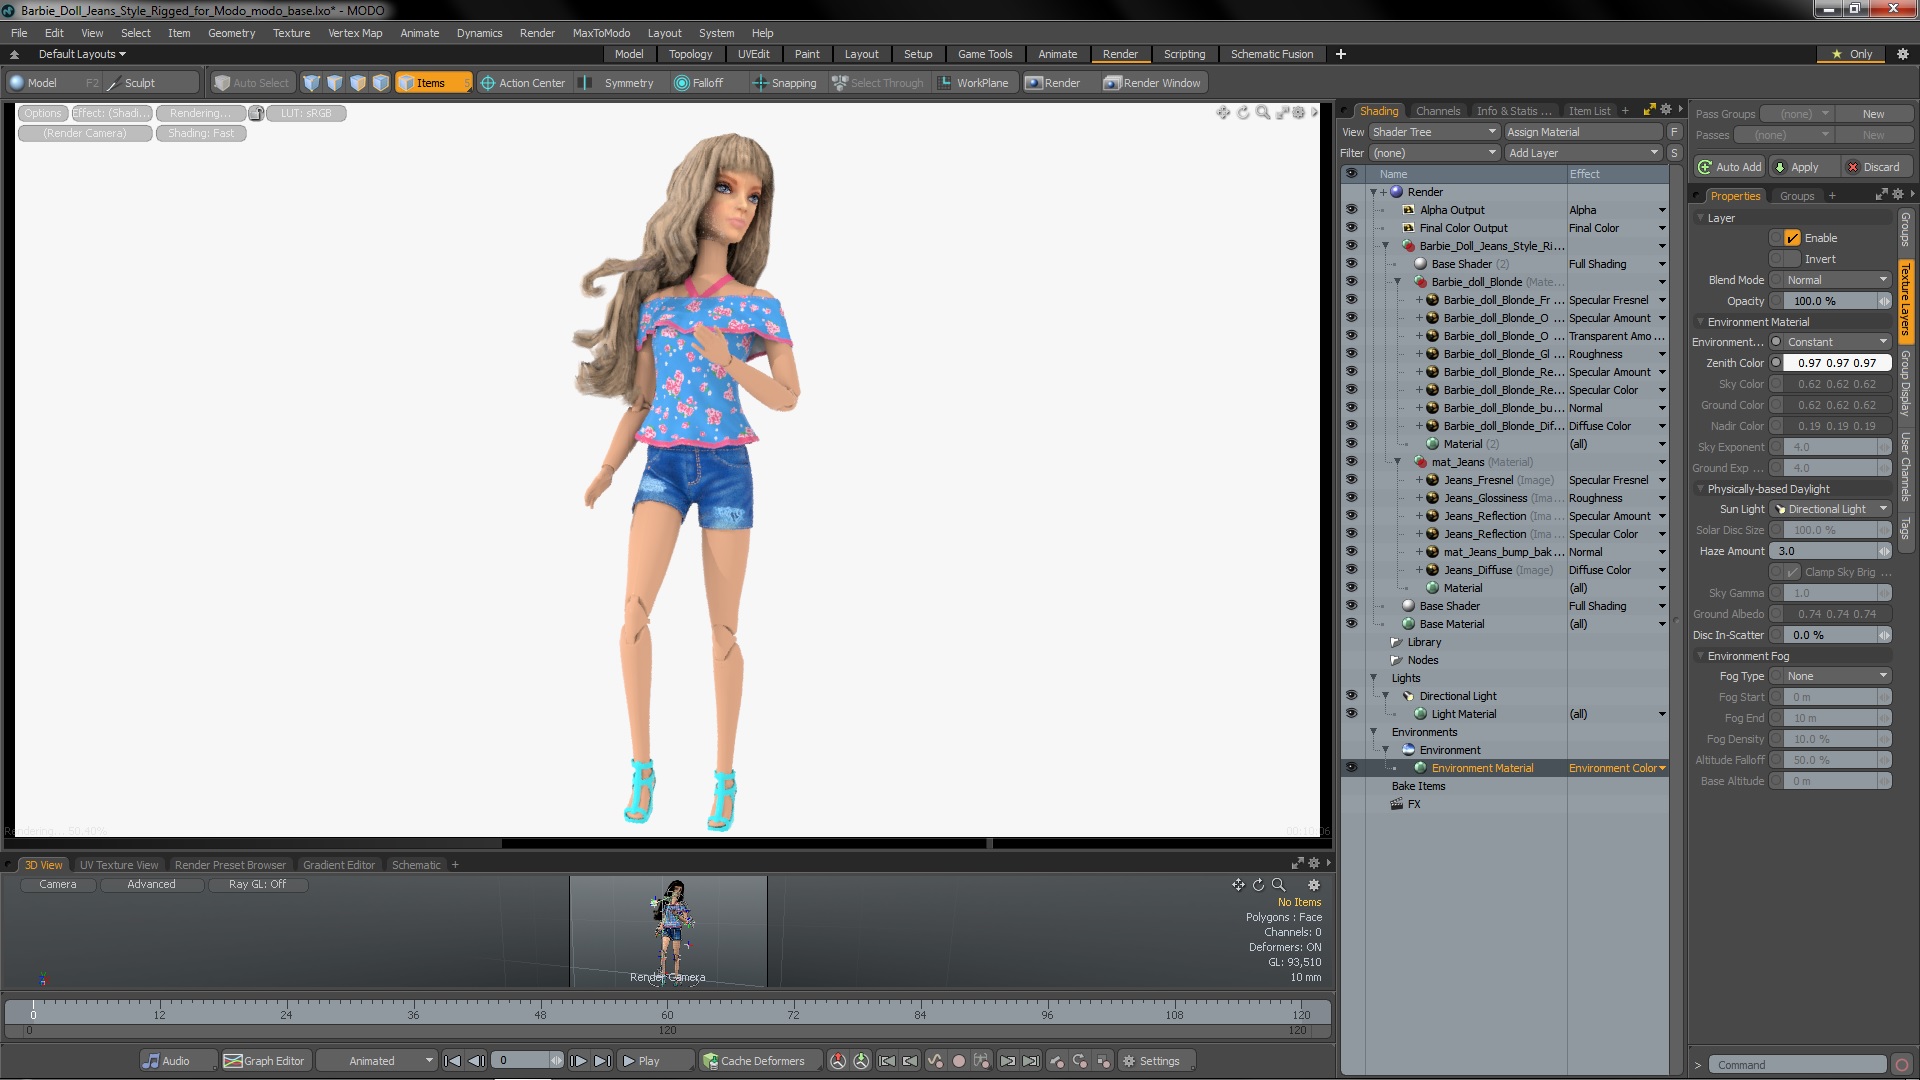Toggle the Invert layer checkbox

pyautogui.click(x=1792, y=259)
